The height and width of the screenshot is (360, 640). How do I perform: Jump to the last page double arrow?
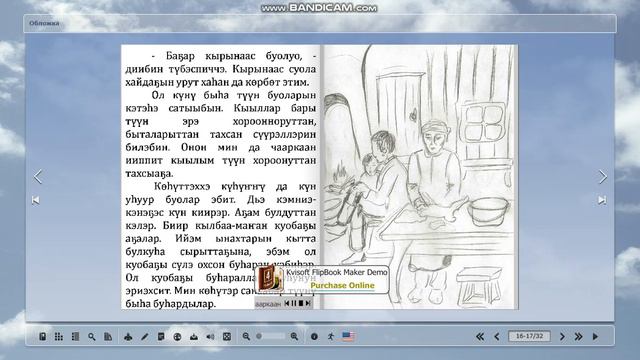tap(578, 336)
